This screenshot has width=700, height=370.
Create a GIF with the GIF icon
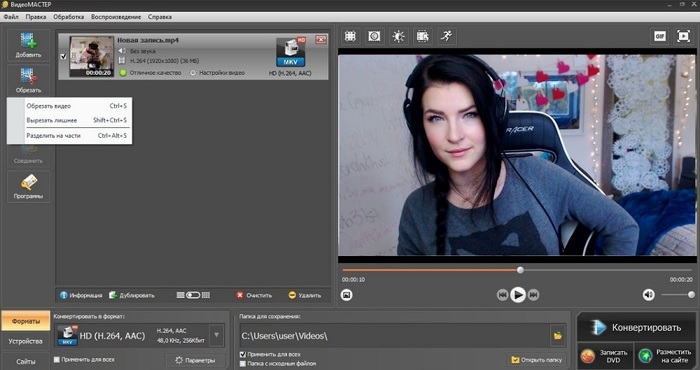660,36
